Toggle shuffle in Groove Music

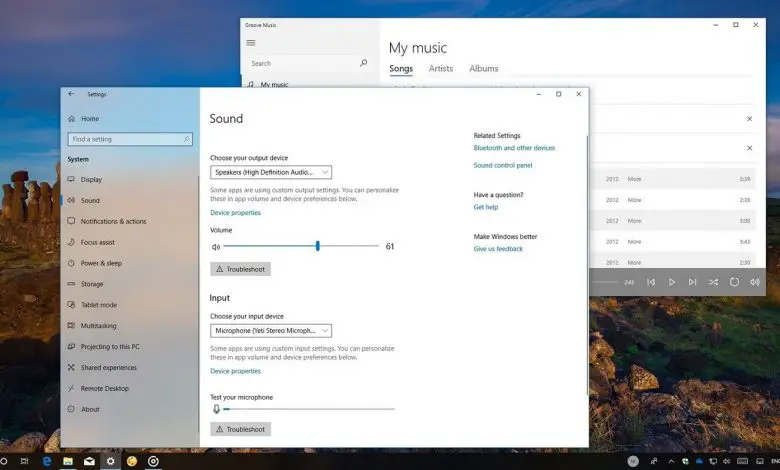(713, 282)
